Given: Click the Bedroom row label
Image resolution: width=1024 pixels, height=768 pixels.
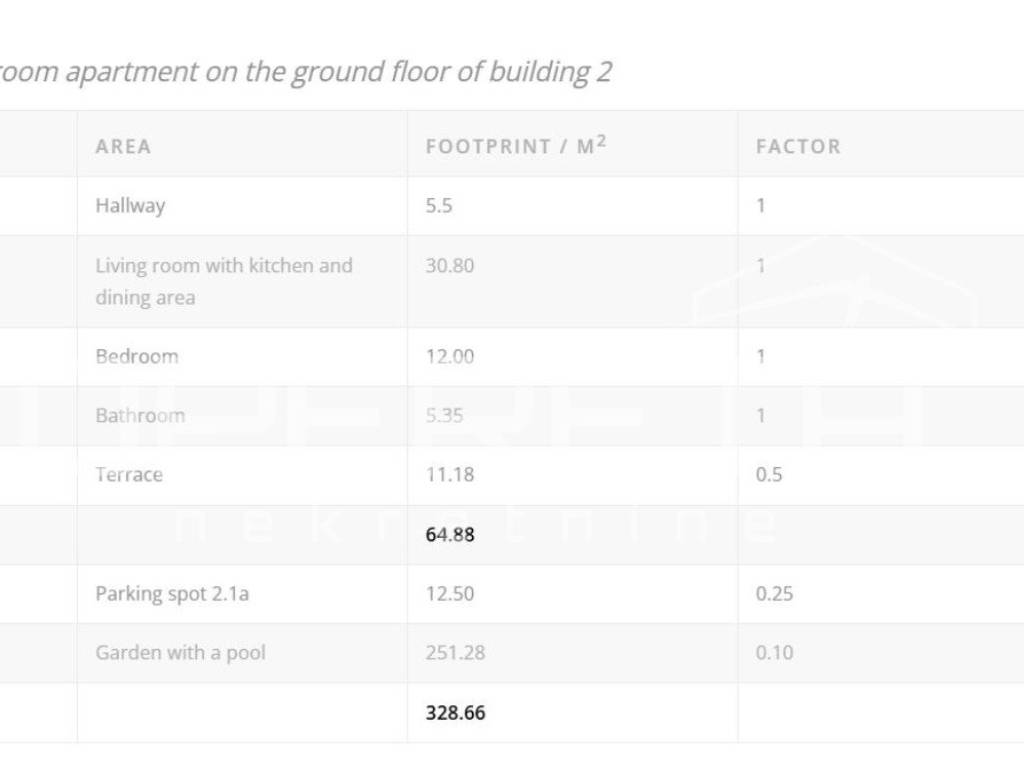Looking at the screenshot, I should [x=136, y=356].
